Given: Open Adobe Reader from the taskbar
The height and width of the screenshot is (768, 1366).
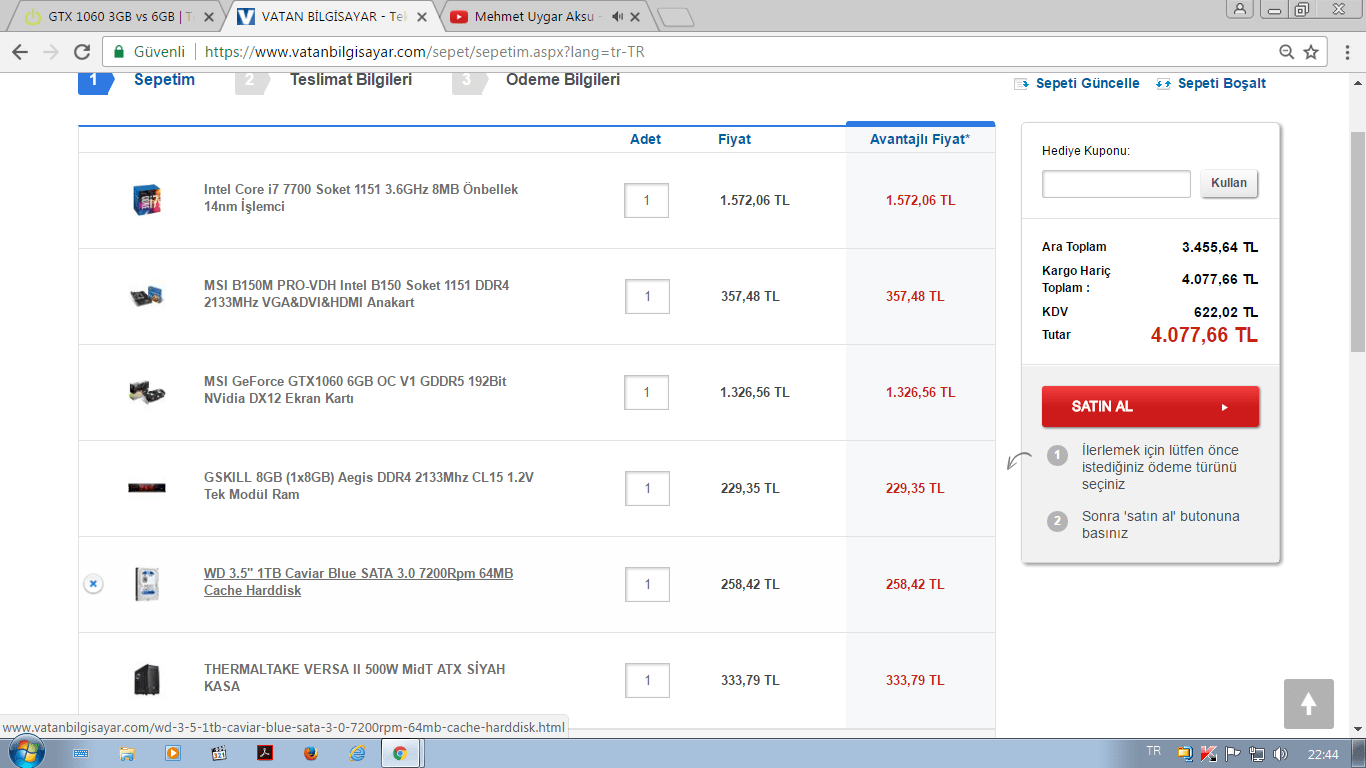Looking at the screenshot, I should click(x=265, y=753).
